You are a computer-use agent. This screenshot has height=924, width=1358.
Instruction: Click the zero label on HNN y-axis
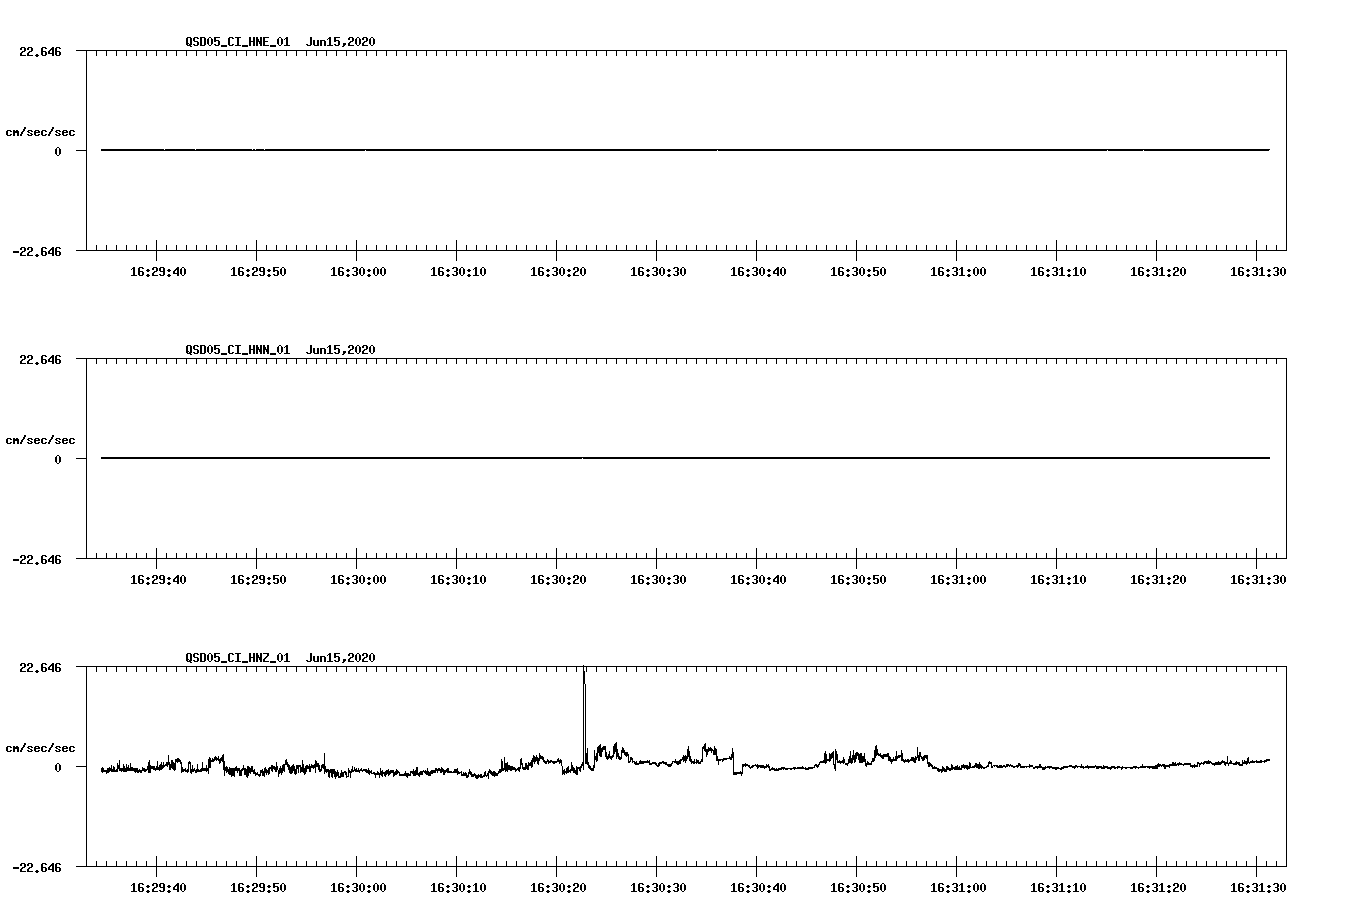point(58,460)
